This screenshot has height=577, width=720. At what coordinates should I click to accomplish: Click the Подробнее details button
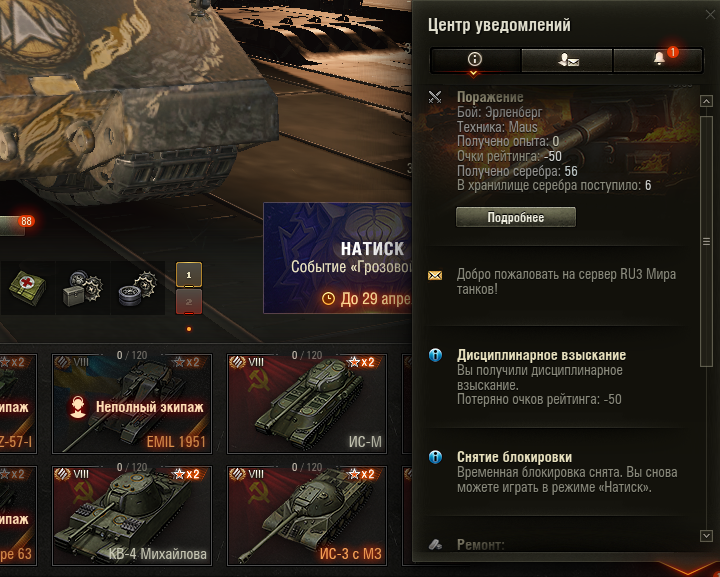click(x=516, y=217)
